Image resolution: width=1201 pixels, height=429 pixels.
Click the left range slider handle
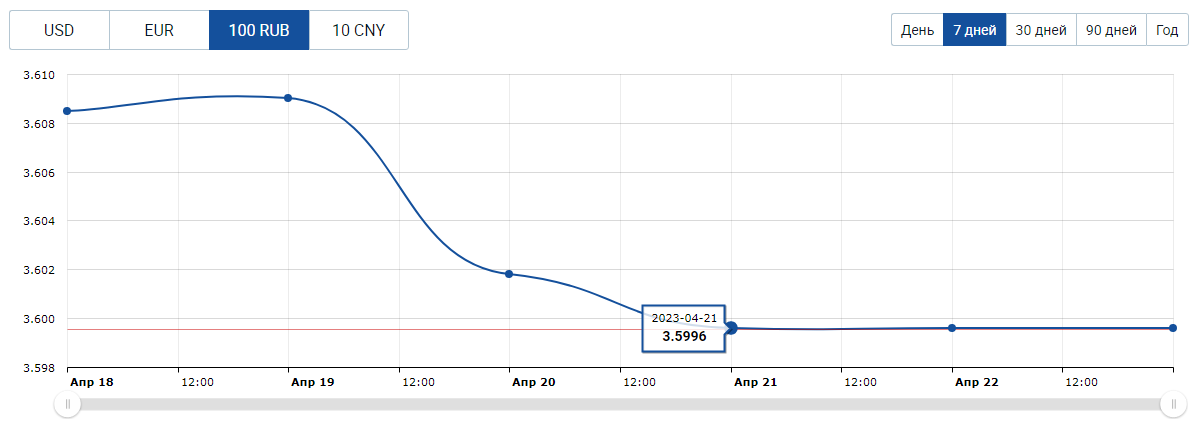click(68, 404)
